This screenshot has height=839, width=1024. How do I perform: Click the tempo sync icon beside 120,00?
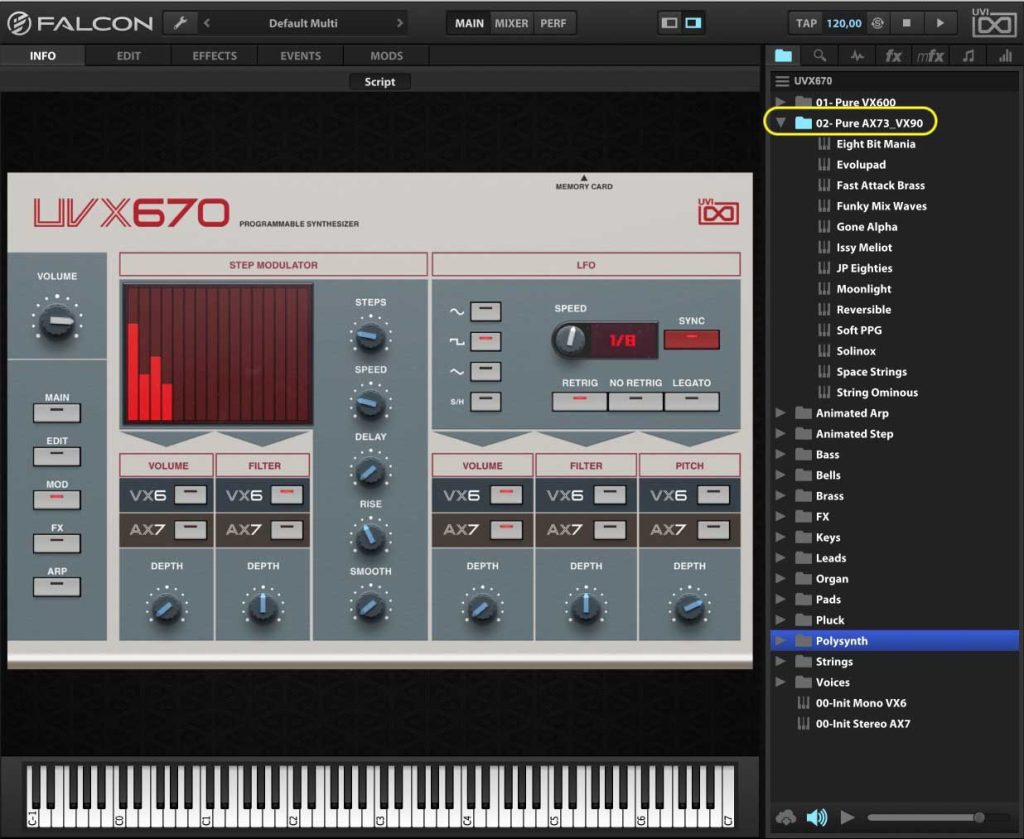click(877, 23)
